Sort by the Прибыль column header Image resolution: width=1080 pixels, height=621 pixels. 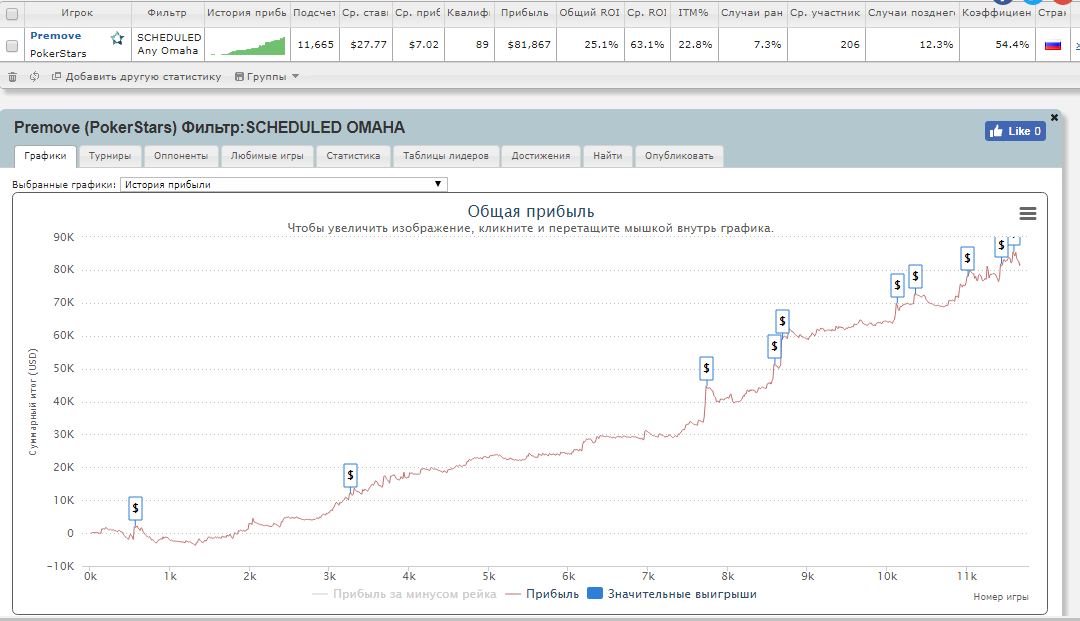click(x=525, y=13)
